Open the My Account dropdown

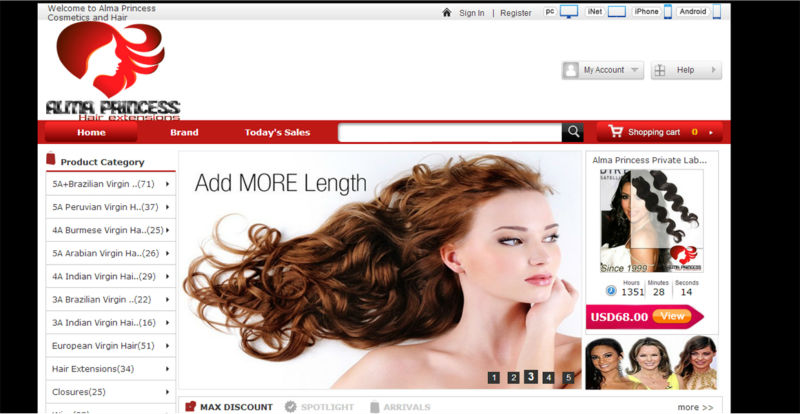tap(603, 70)
